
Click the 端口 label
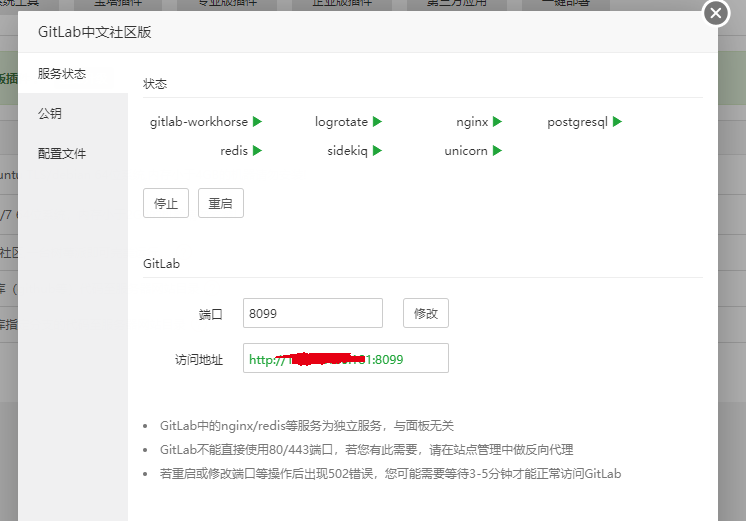(211, 314)
